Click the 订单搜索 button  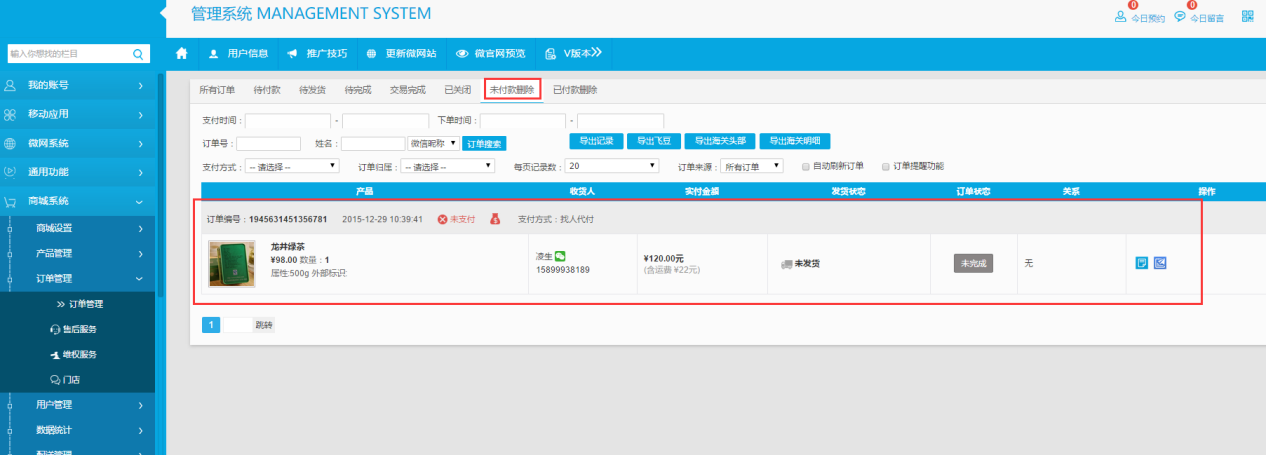coord(483,144)
